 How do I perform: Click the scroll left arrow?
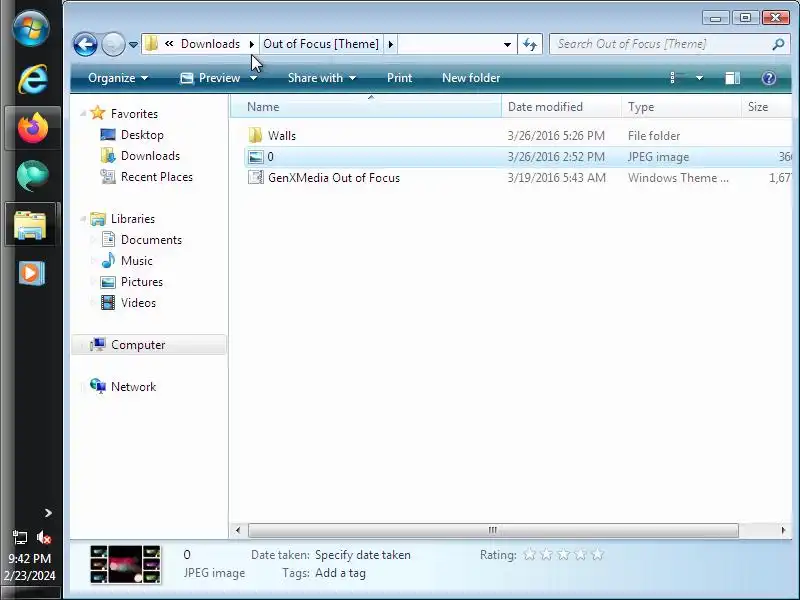(x=238, y=530)
